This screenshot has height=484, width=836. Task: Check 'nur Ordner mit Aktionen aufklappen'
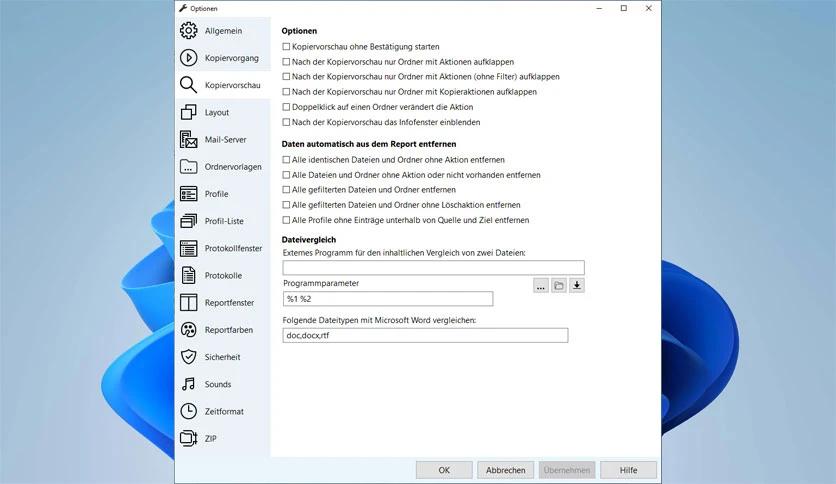pyautogui.click(x=286, y=62)
